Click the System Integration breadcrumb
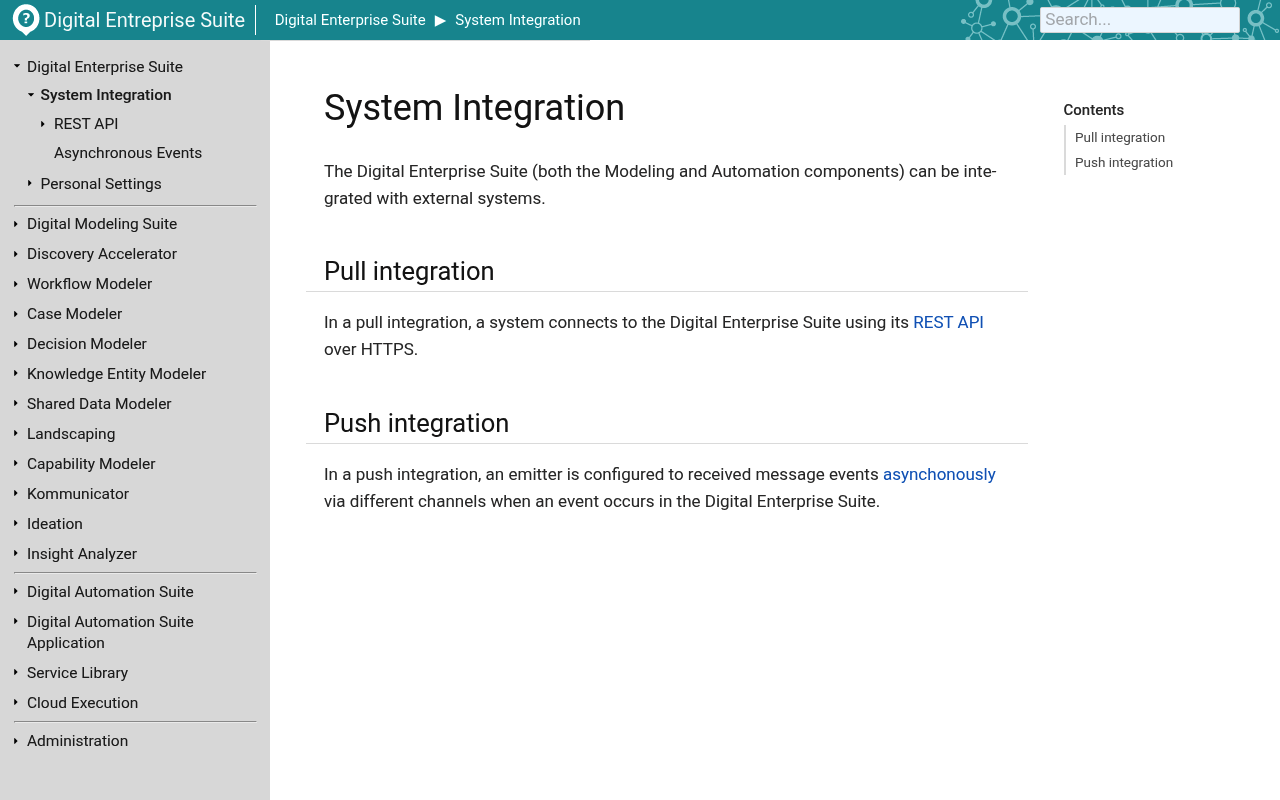 pos(518,20)
